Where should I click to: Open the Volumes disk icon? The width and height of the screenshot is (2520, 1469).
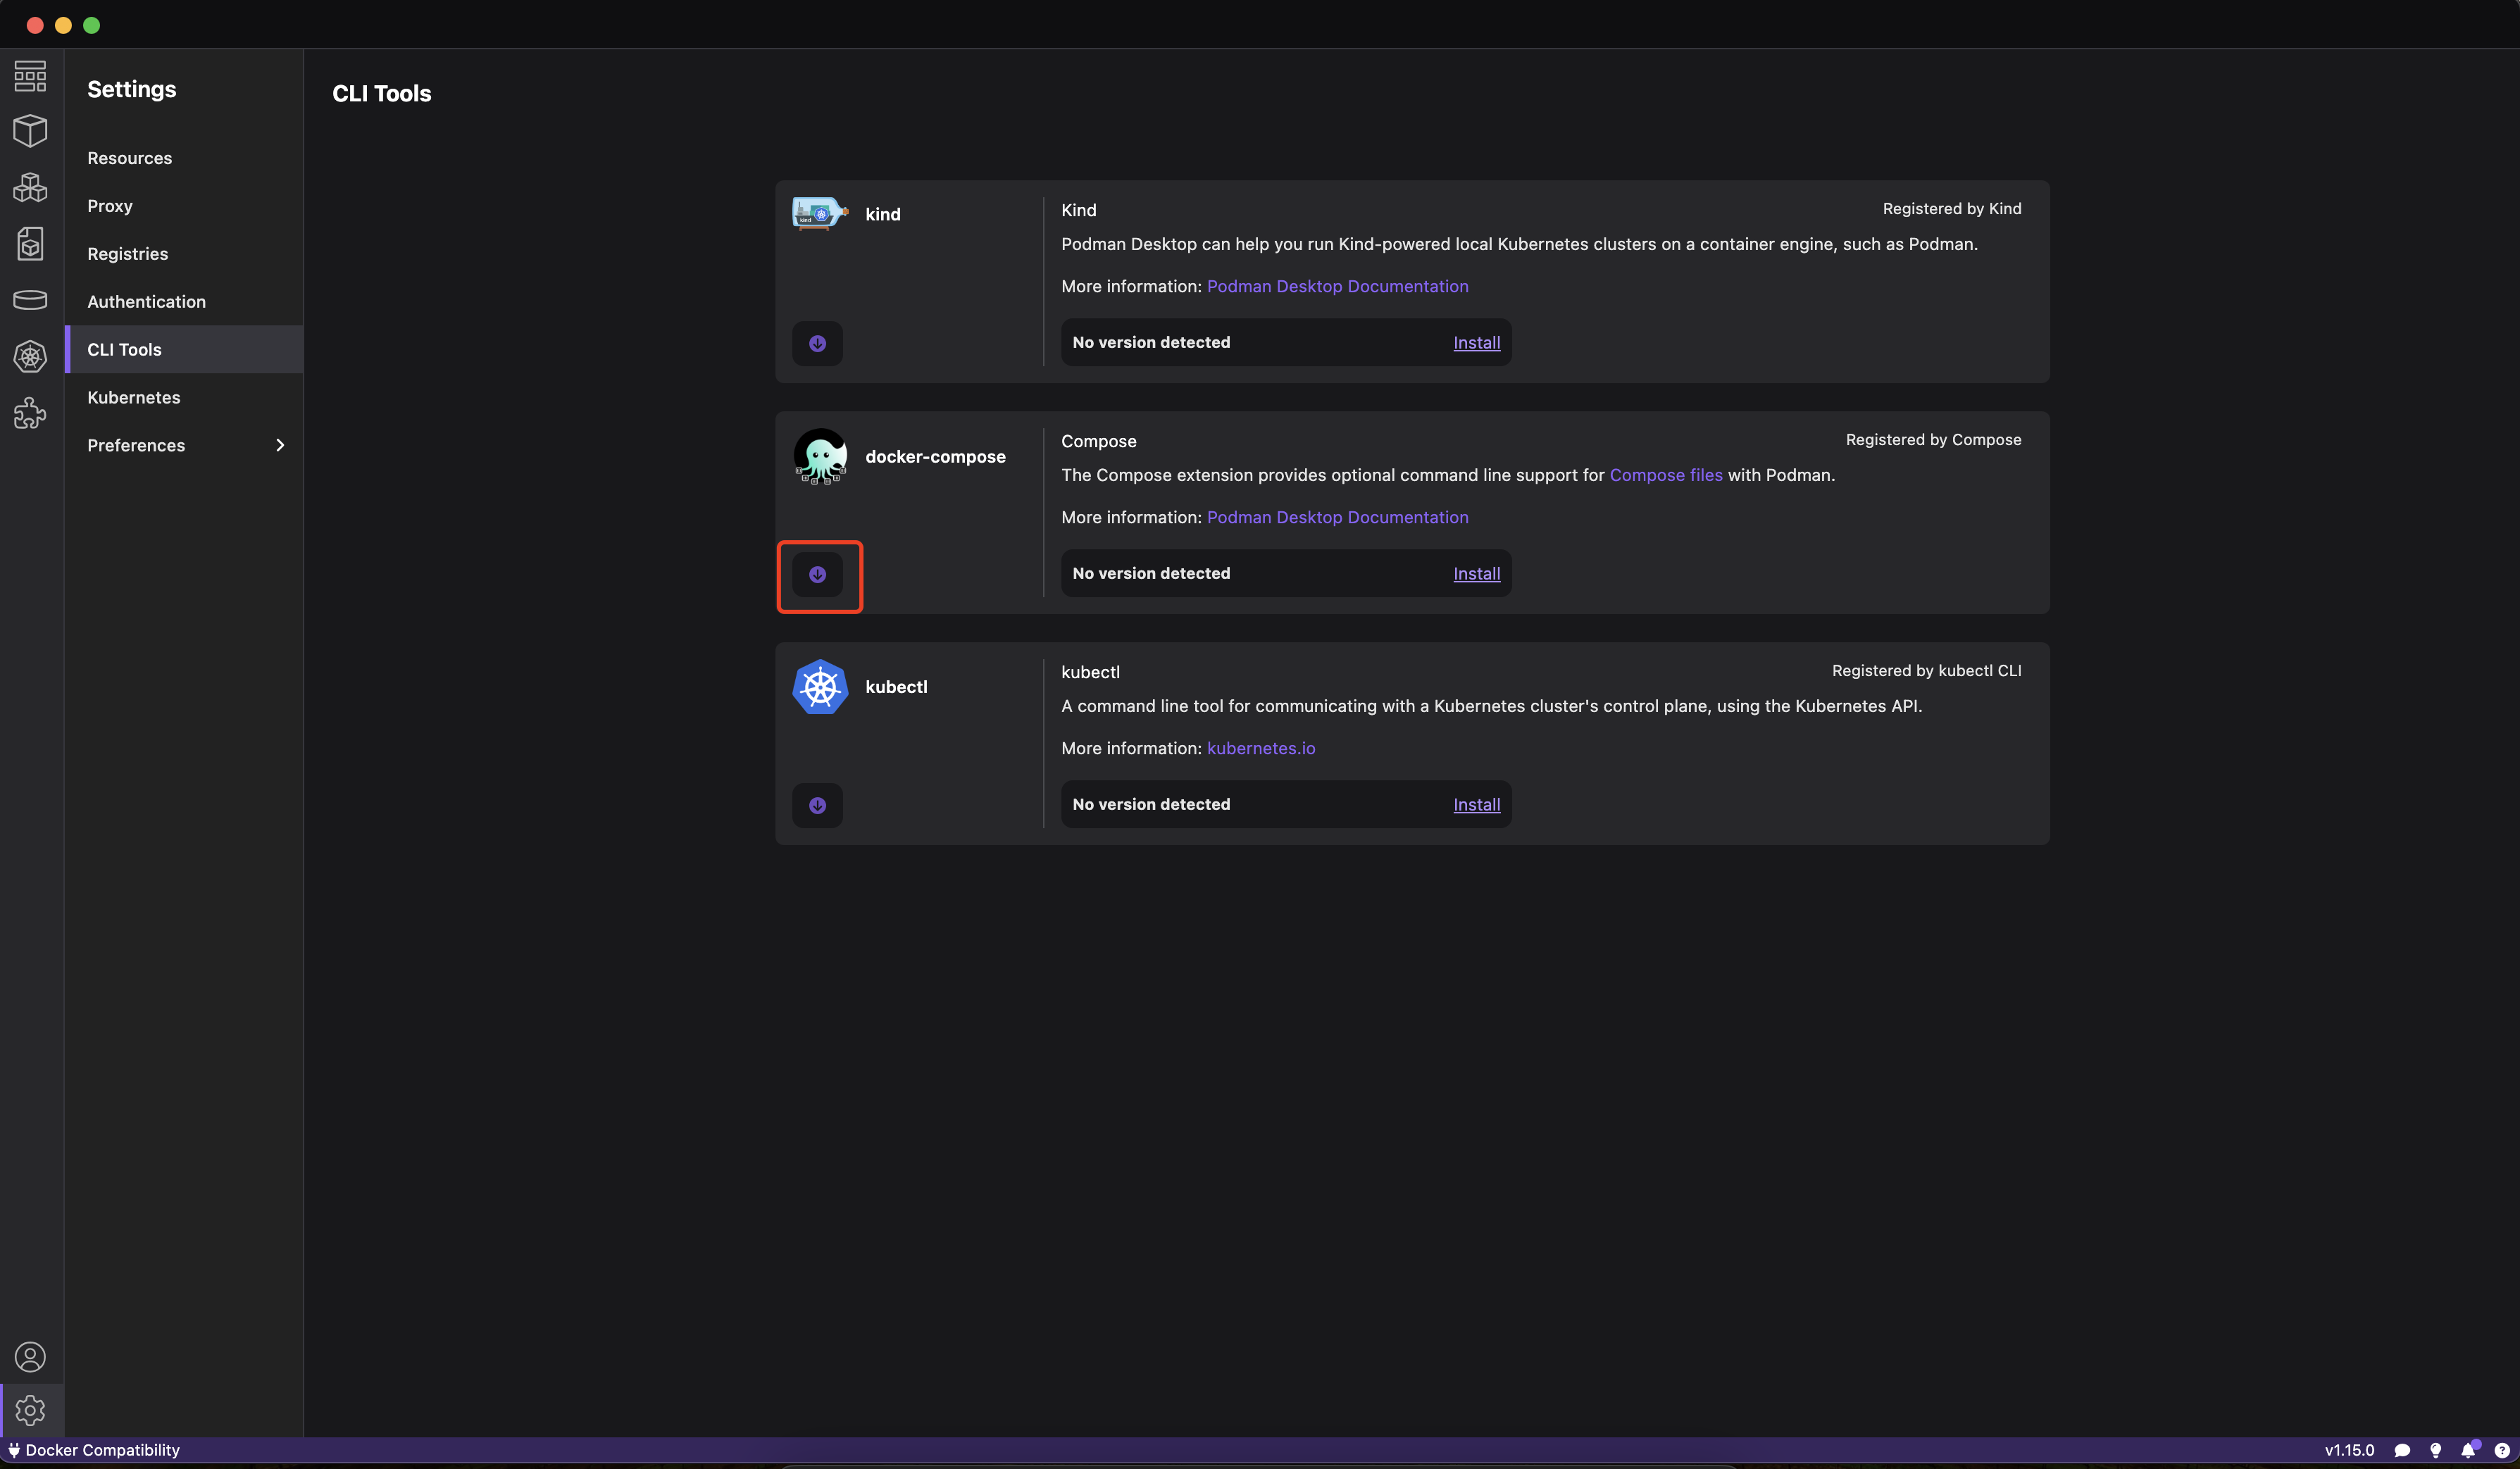pyautogui.click(x=30, y=300)
